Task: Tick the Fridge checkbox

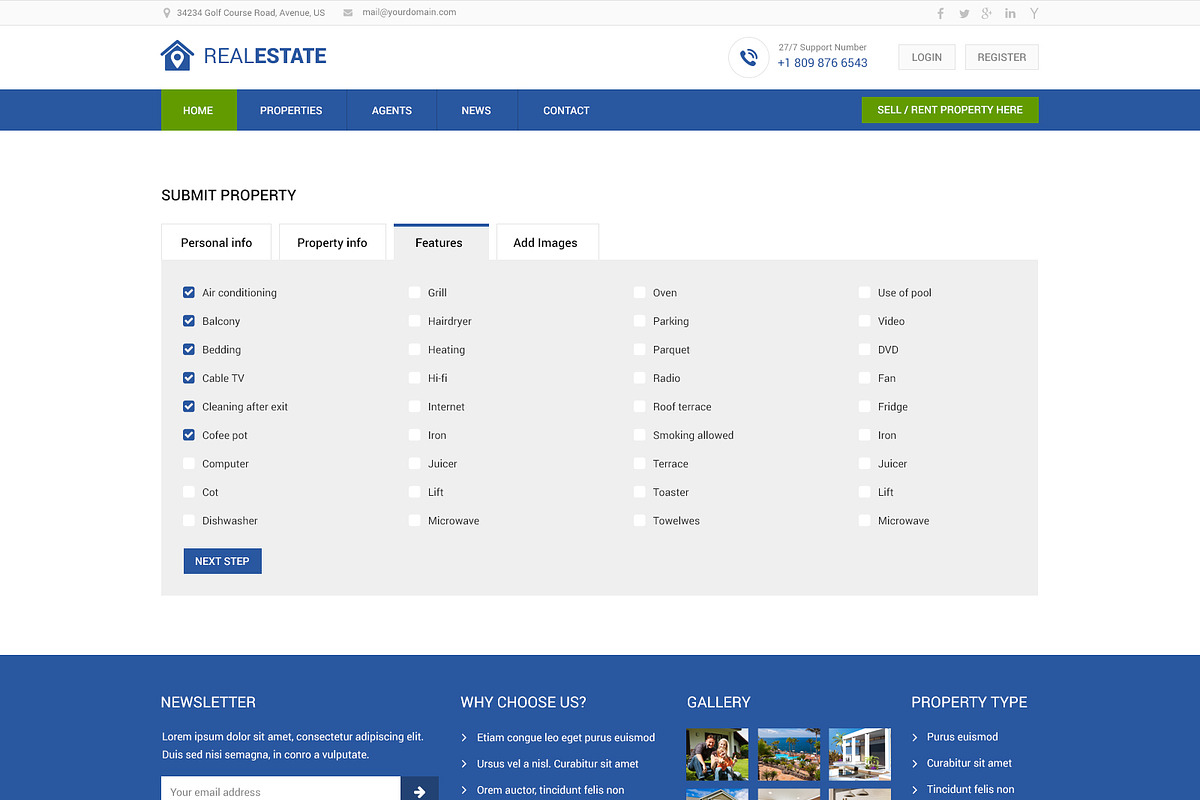Action: click(x=864, y=406)
